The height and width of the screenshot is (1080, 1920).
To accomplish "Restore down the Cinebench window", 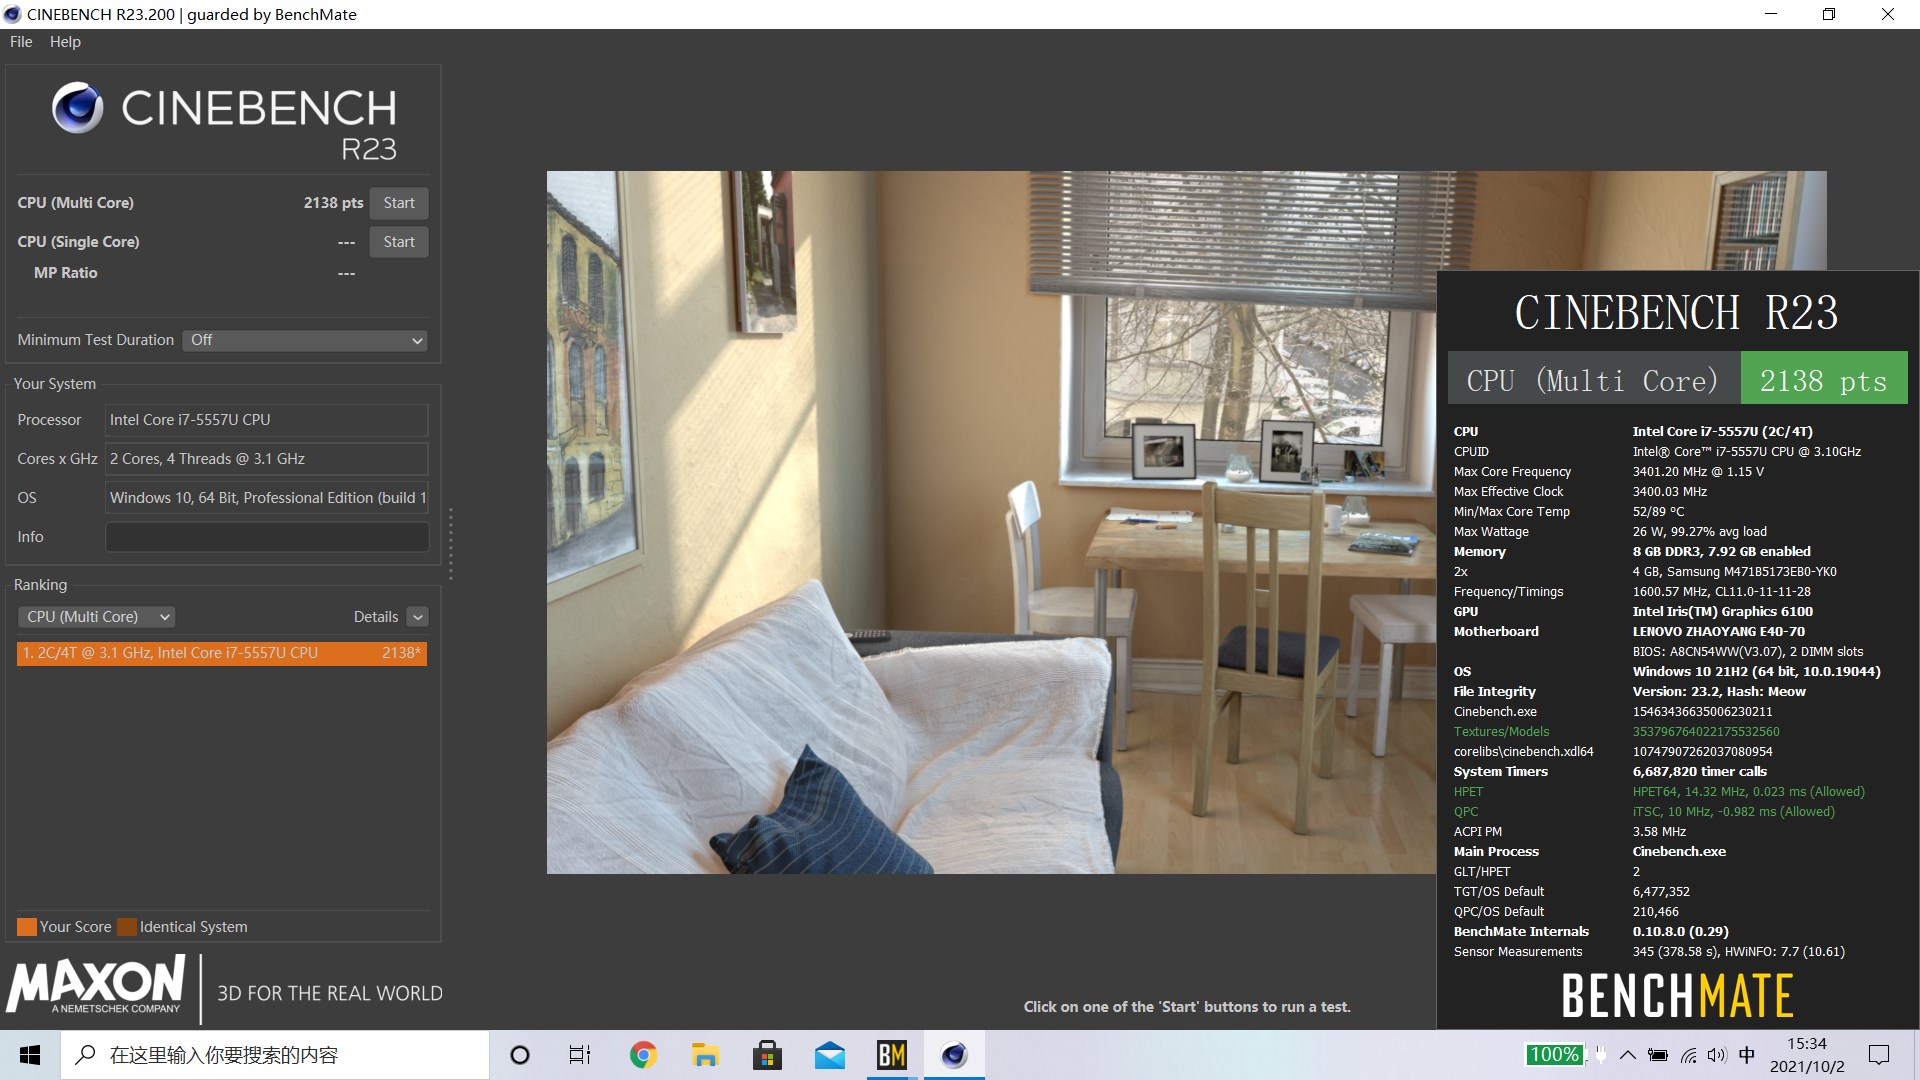I will pos(1829,14).
